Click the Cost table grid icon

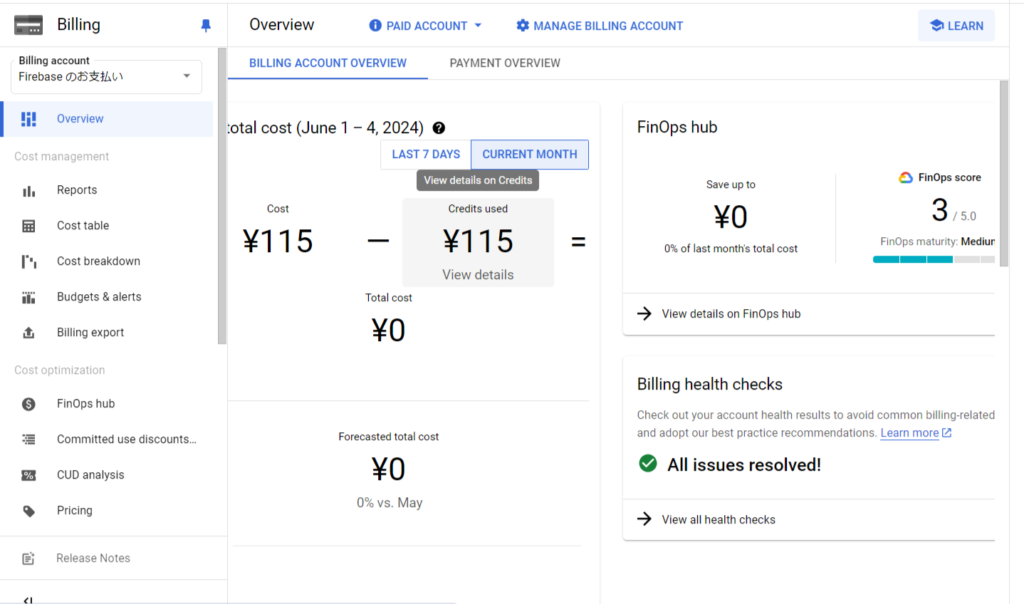[28, 226]
